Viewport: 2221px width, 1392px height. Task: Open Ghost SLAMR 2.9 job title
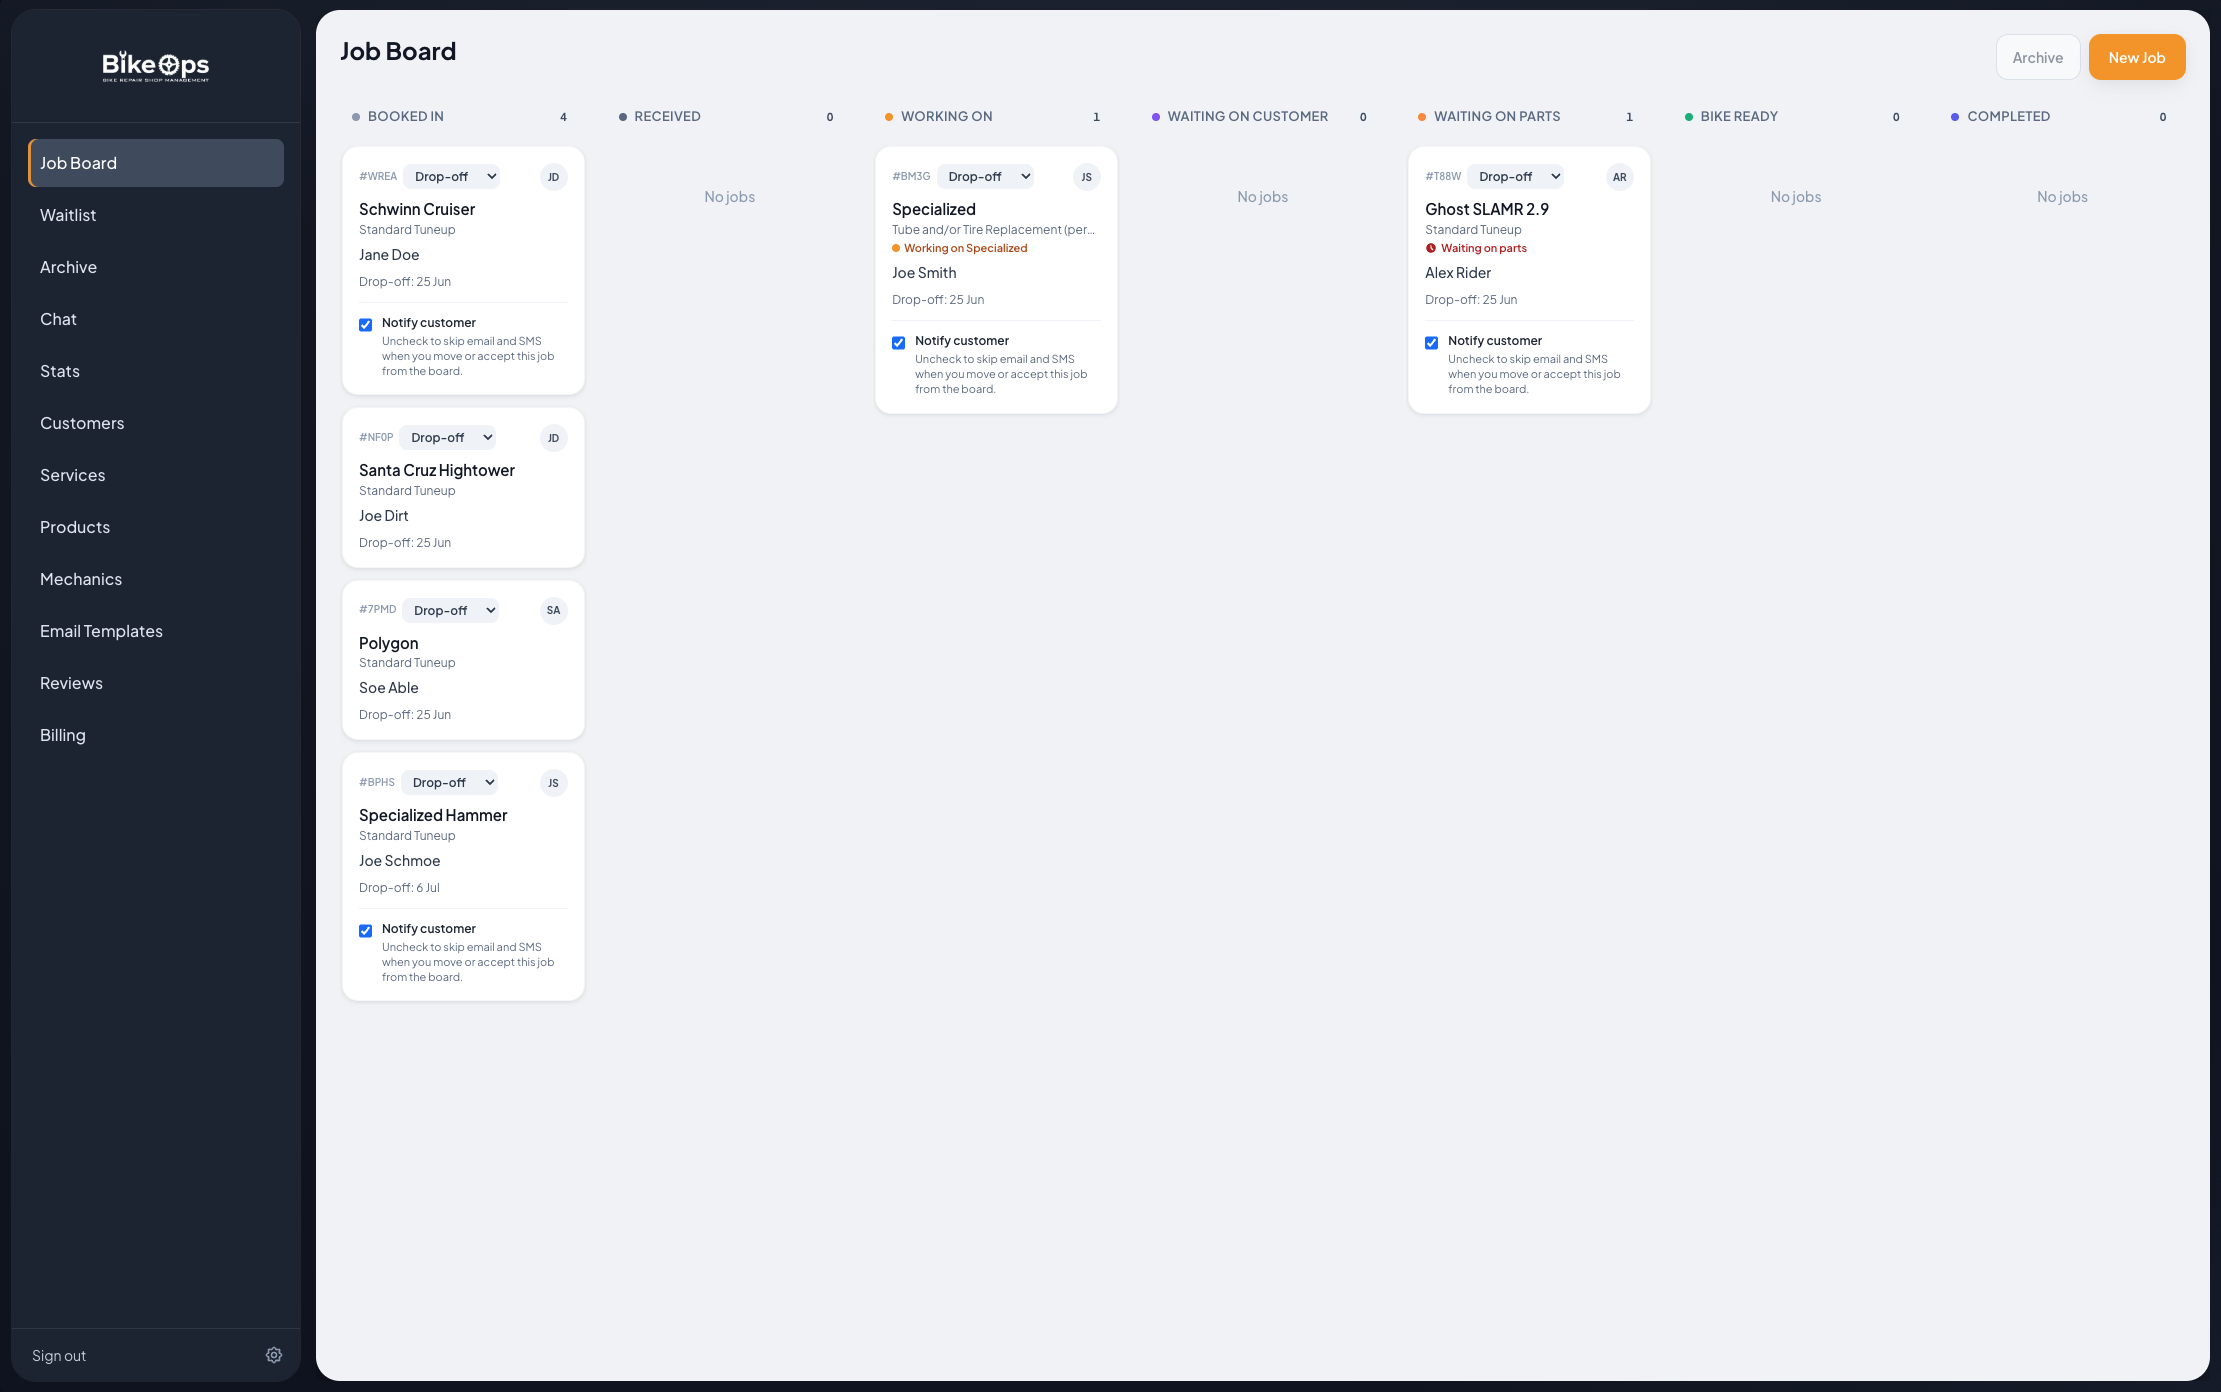(x=1487, y=209)
